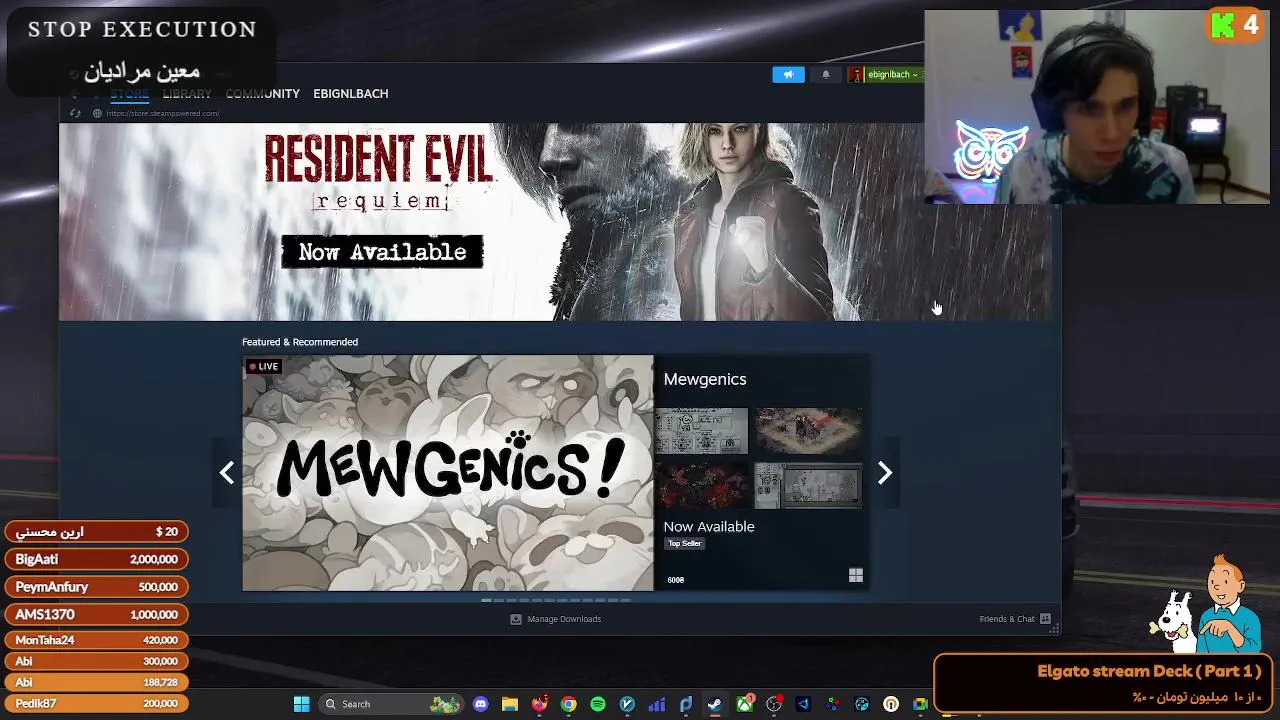
Task: Go to previous featured carousel item
Action: point(227,472)
